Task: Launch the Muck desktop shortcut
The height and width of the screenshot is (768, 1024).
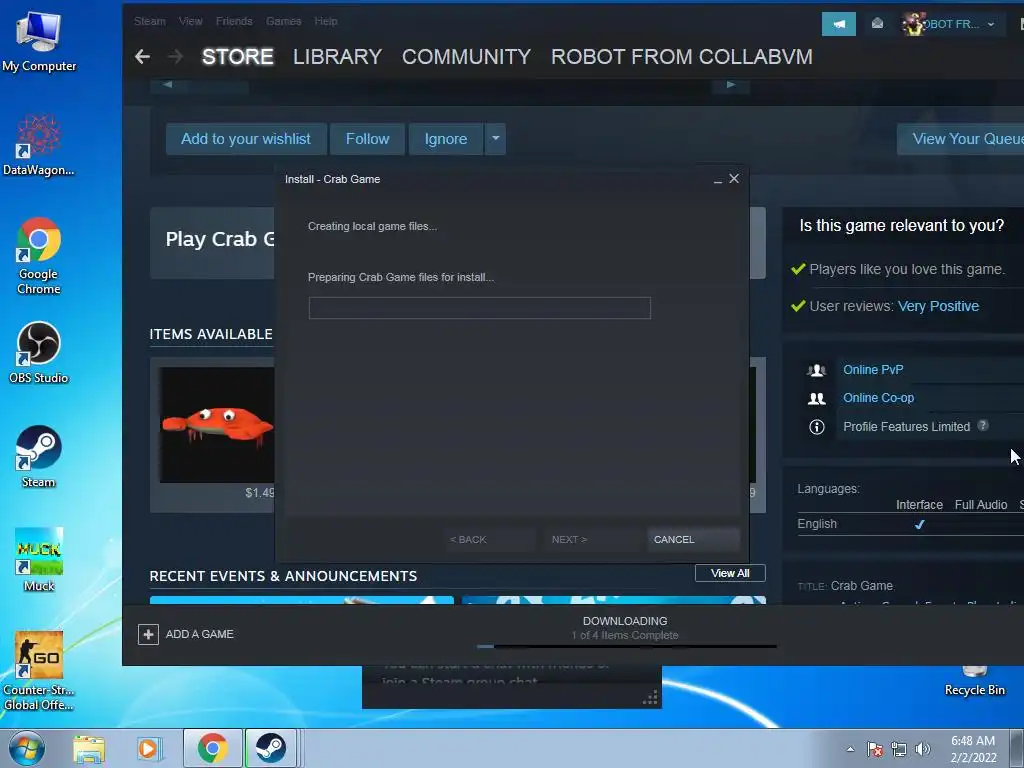Action: [x=39, y=560]
